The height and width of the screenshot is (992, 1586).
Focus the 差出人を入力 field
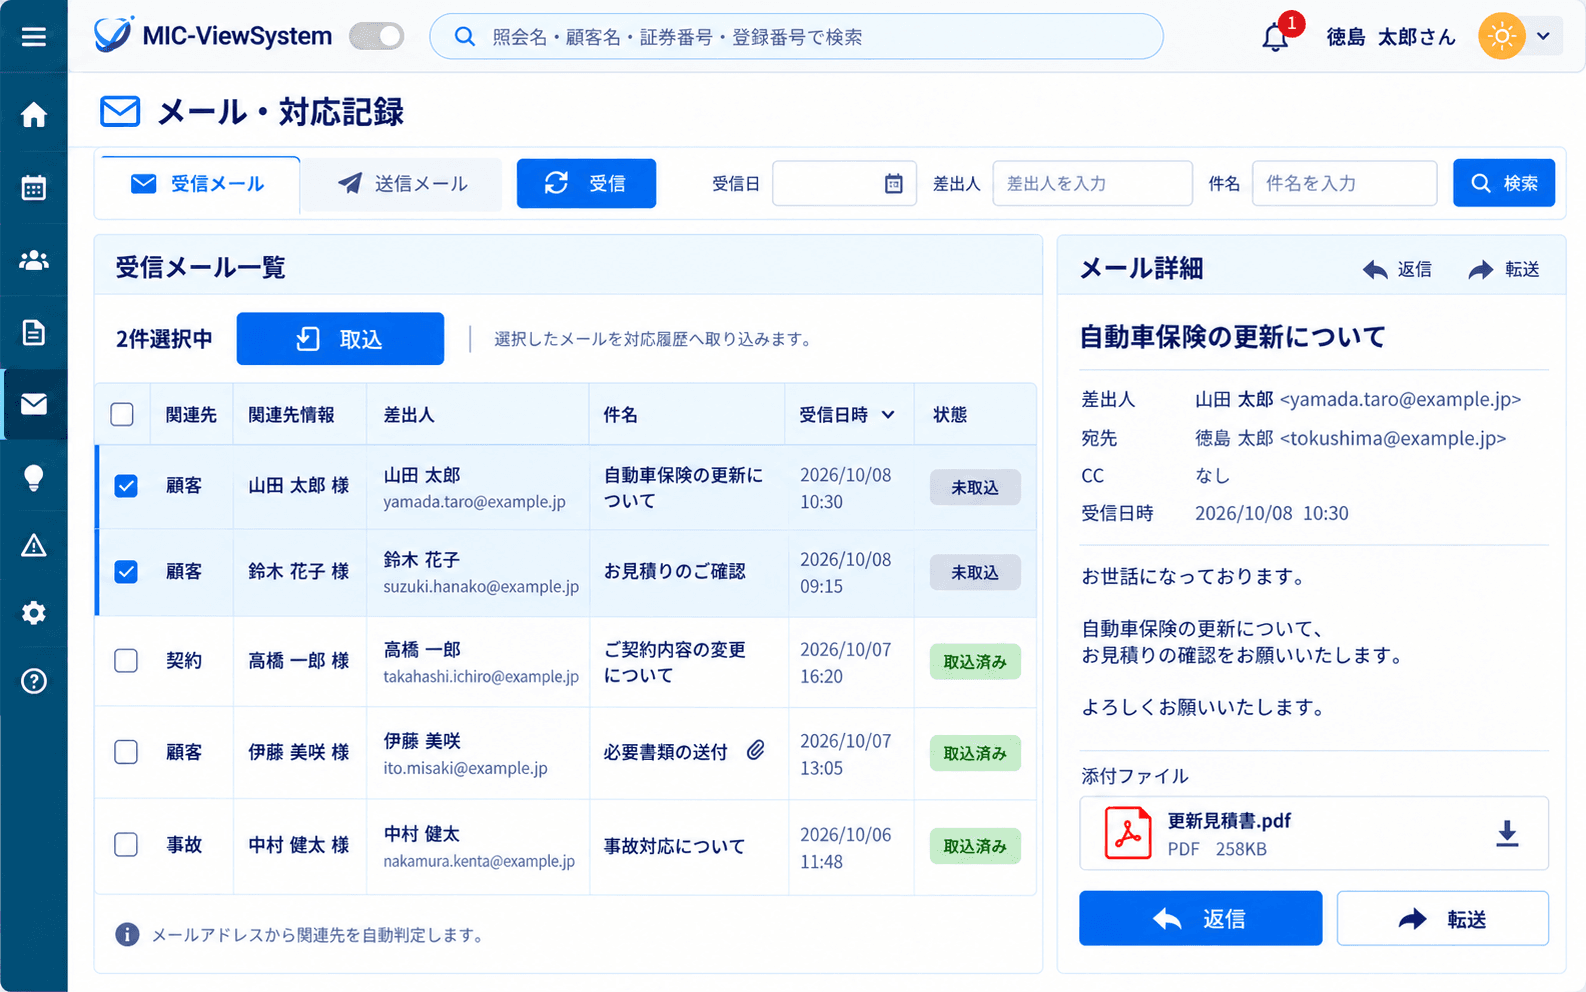tap(1092, 184)
